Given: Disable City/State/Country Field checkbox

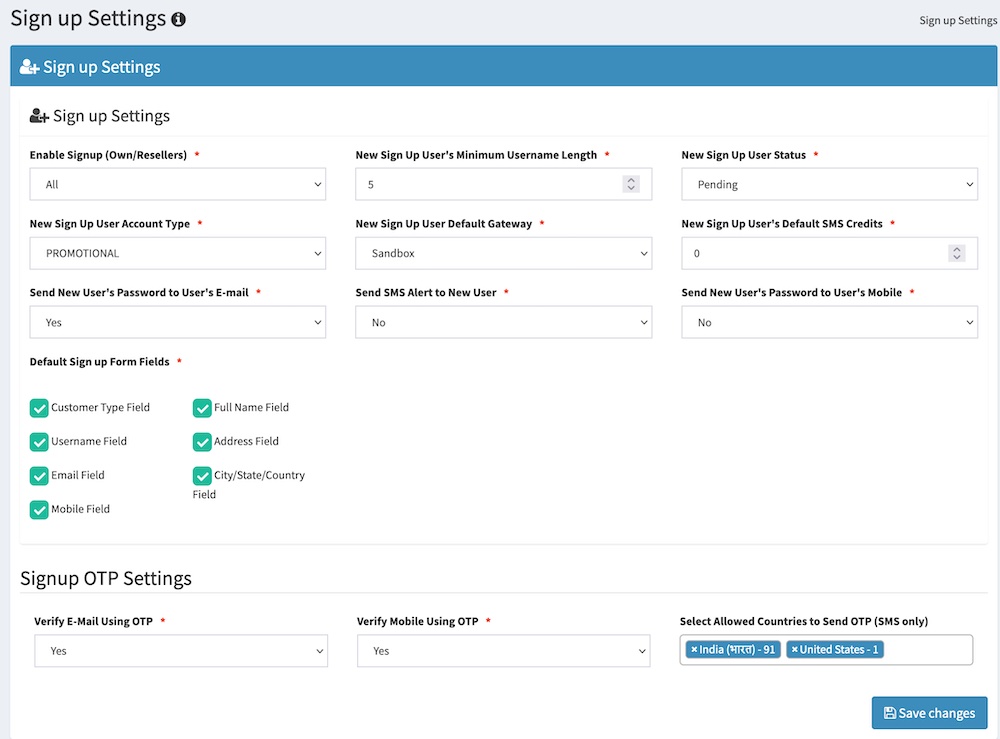Looking at the screenshot, I should coord(202,476).
